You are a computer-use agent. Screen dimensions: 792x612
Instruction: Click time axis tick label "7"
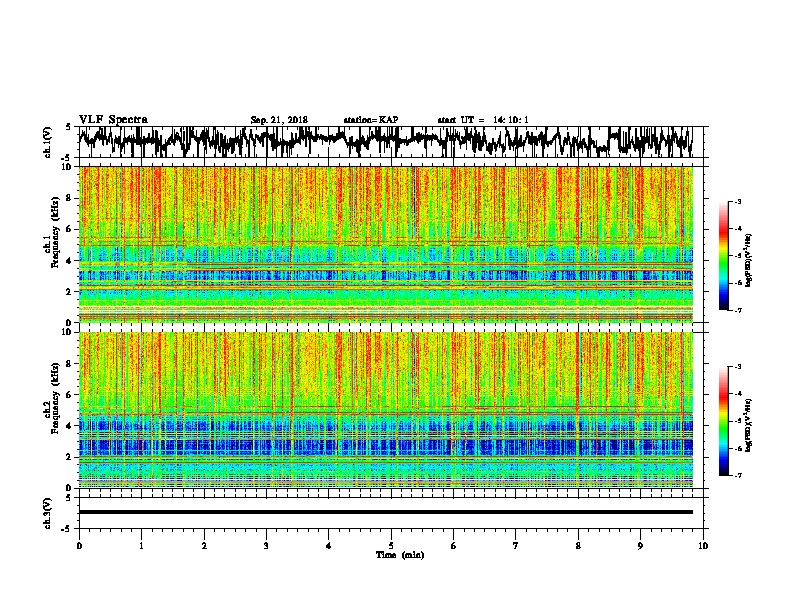(x=516, y=545)
